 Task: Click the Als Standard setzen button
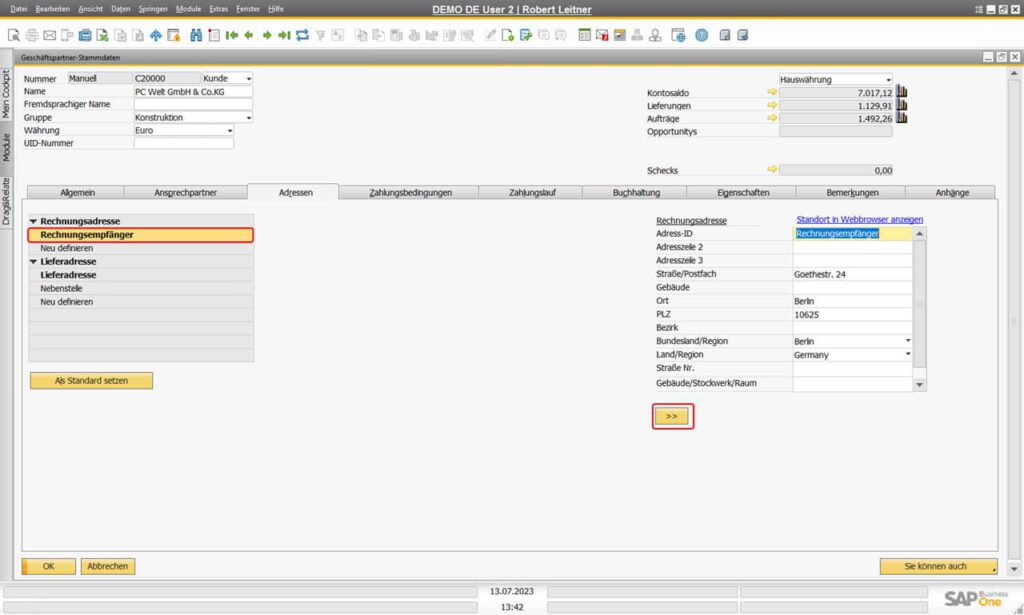(x=91, y=381)
